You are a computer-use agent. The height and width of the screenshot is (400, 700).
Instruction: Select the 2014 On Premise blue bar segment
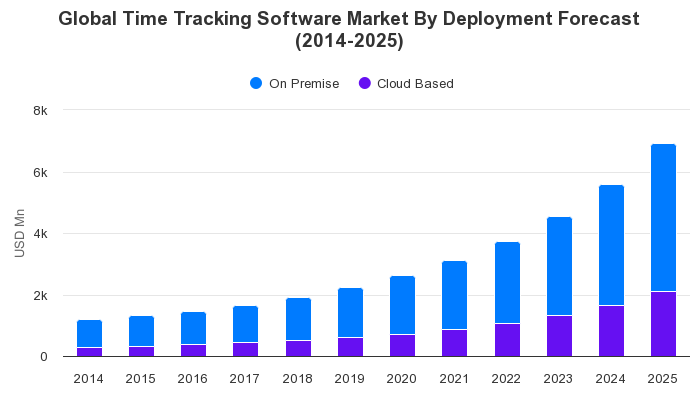click(89, 333)
